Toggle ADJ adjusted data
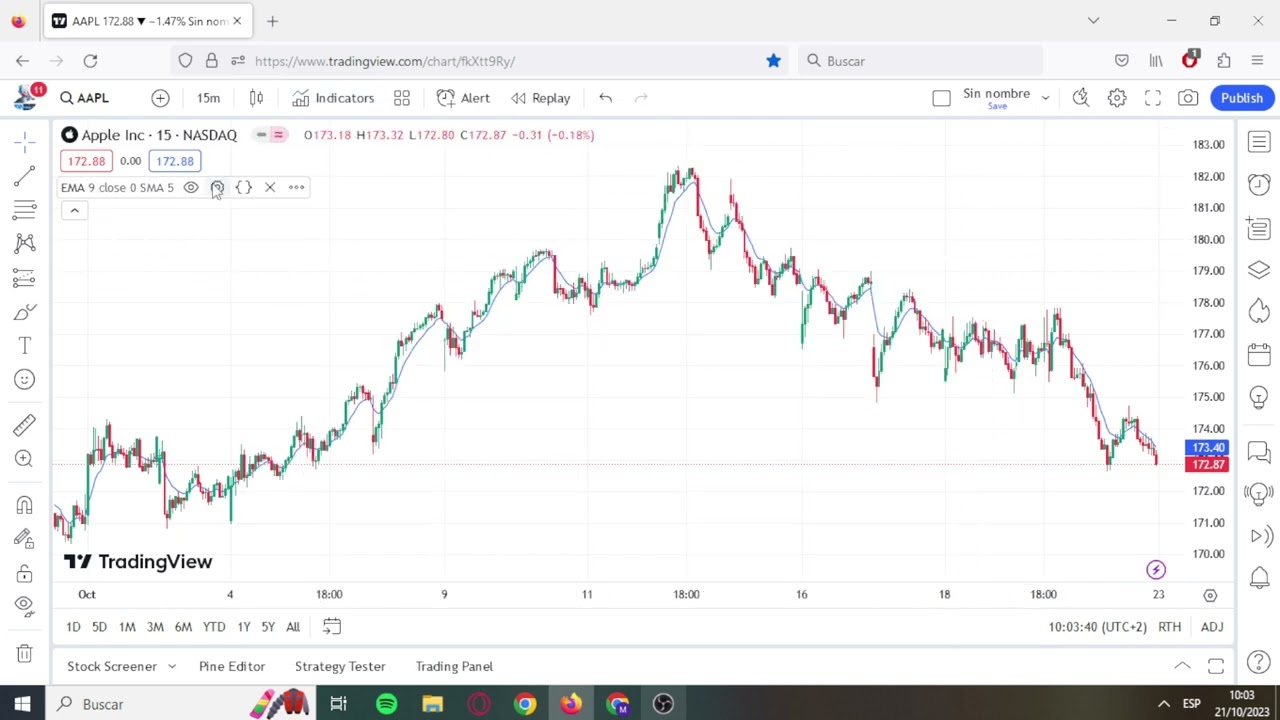The width and height of the screenshot is (1280, 720). click(1212, 627)
